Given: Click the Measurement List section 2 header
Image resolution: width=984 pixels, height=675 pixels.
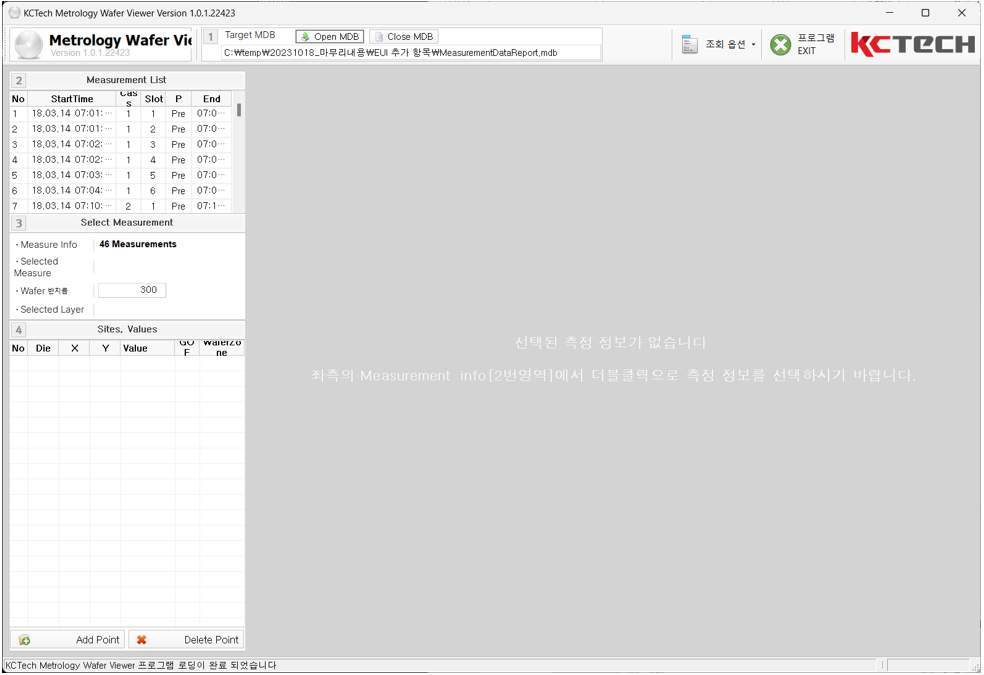Looking at the screenshot, I should (126, 80).
